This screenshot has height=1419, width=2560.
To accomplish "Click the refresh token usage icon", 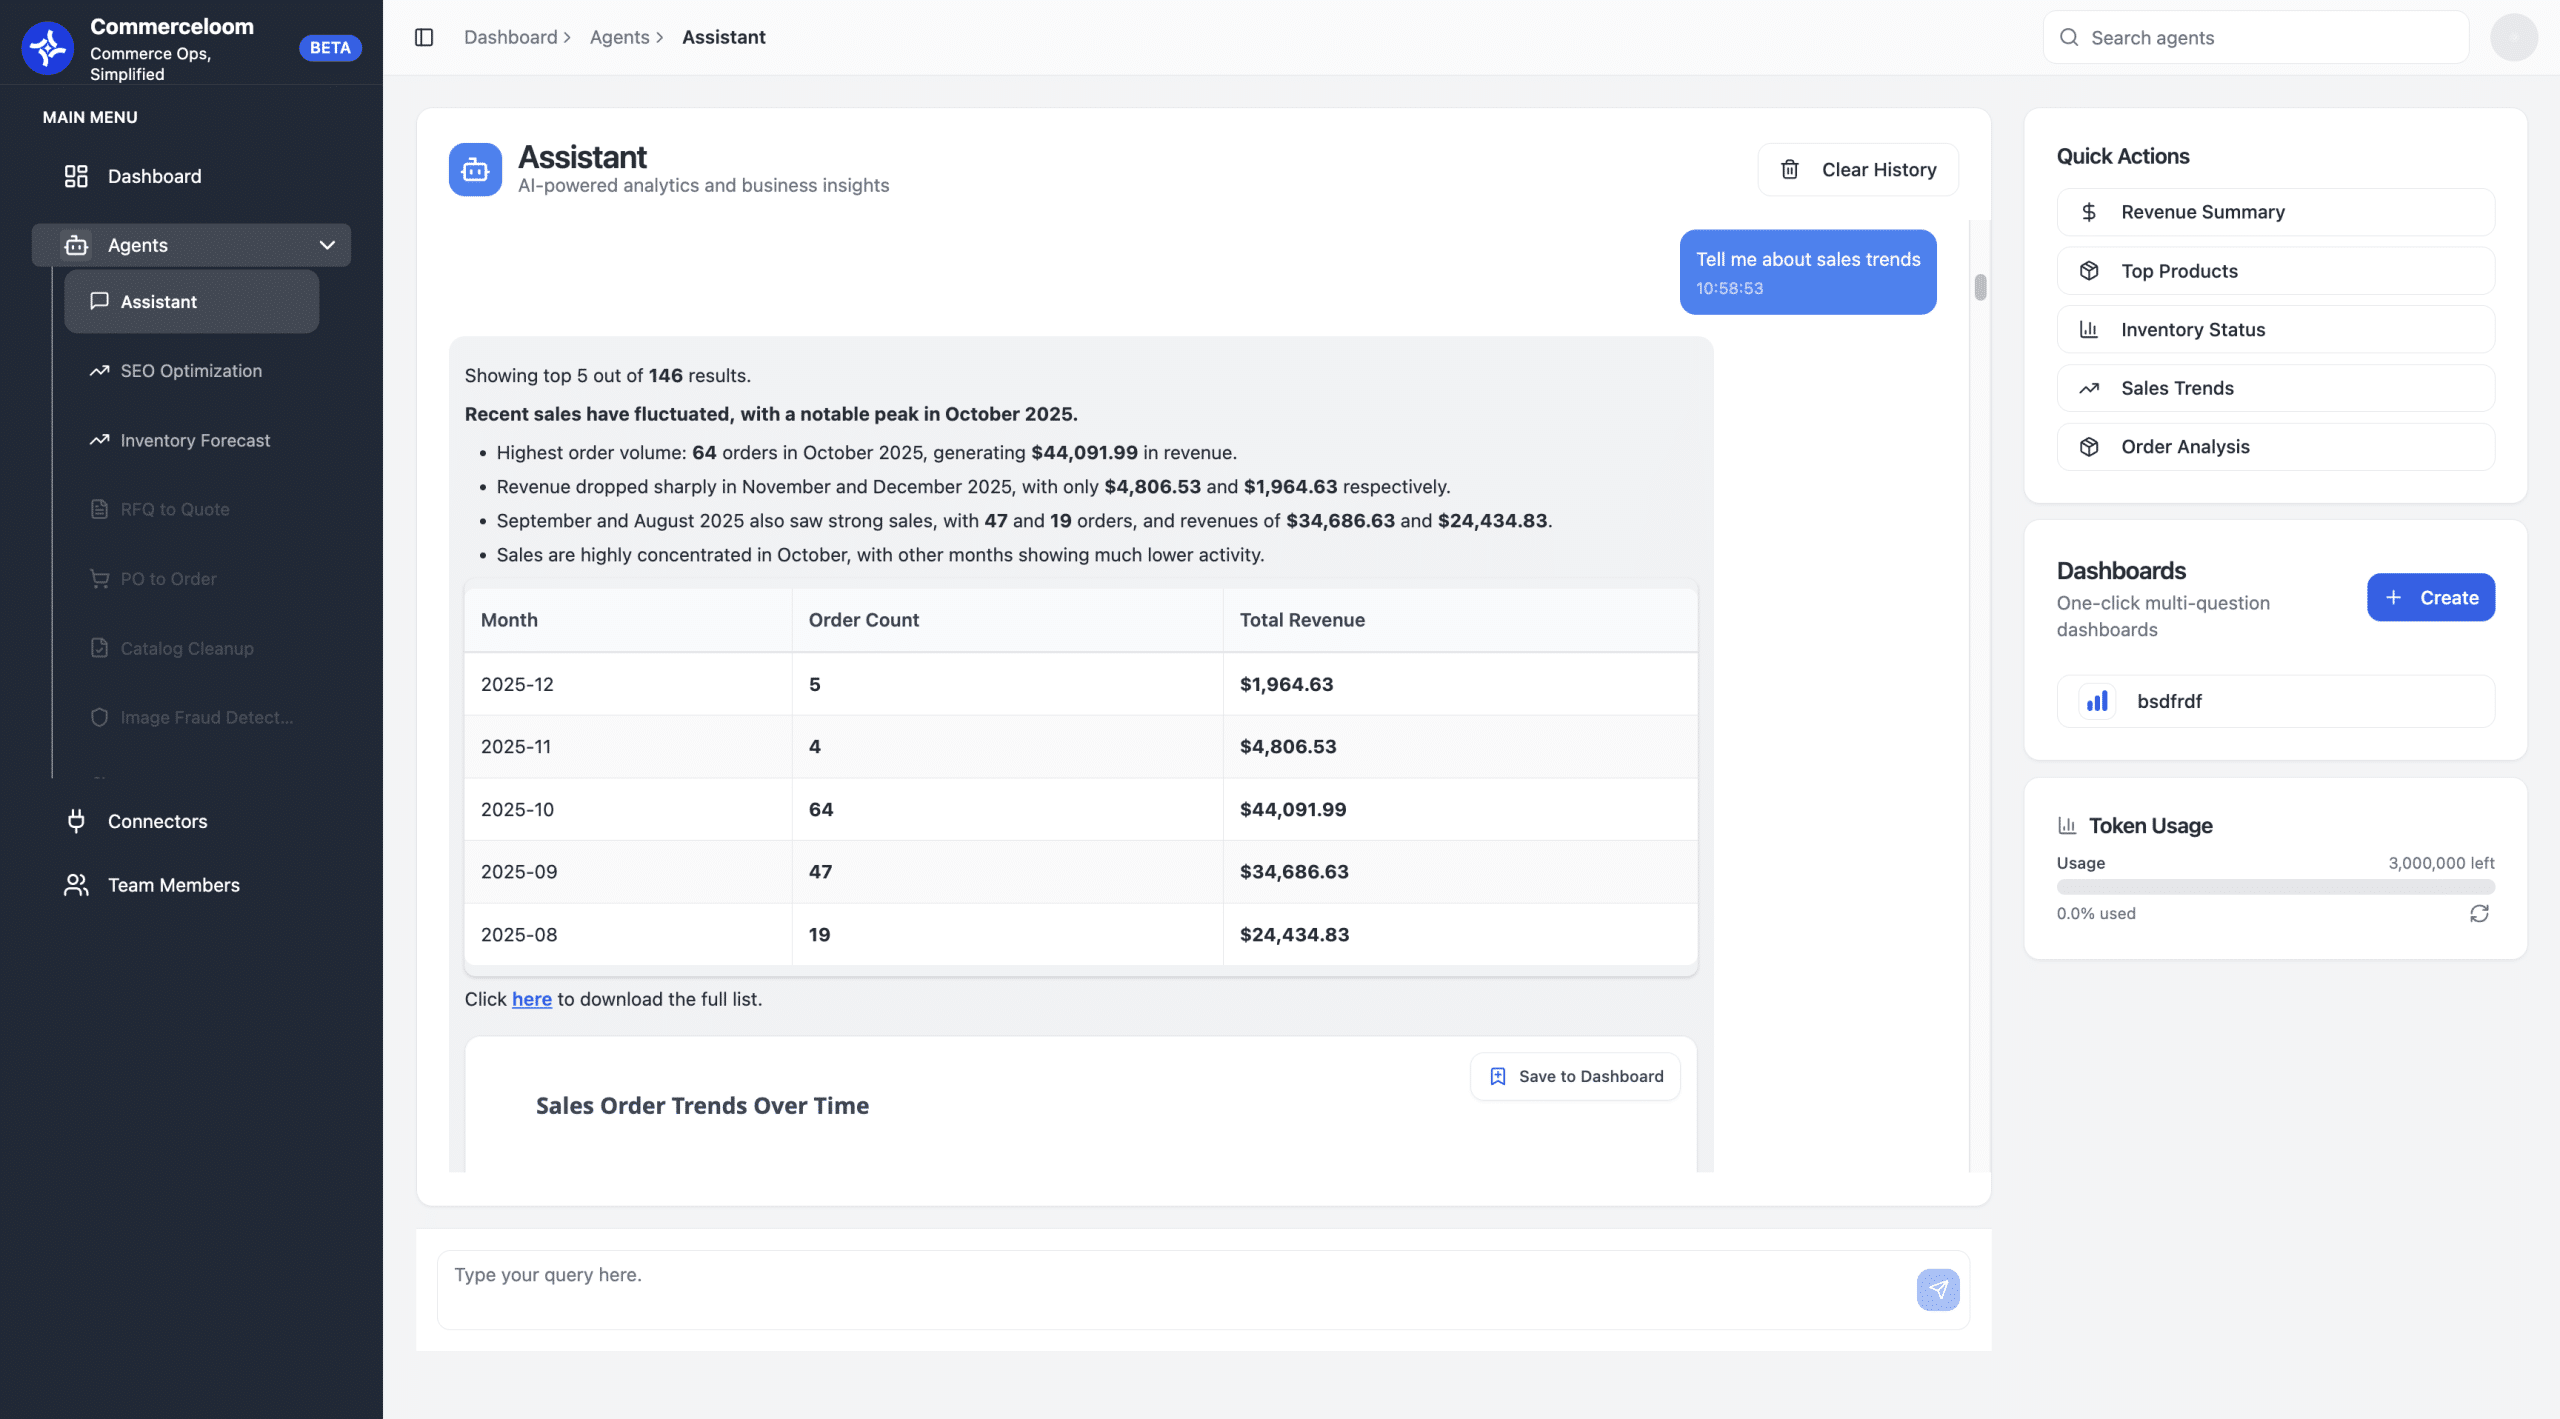I will point(2479,913).
